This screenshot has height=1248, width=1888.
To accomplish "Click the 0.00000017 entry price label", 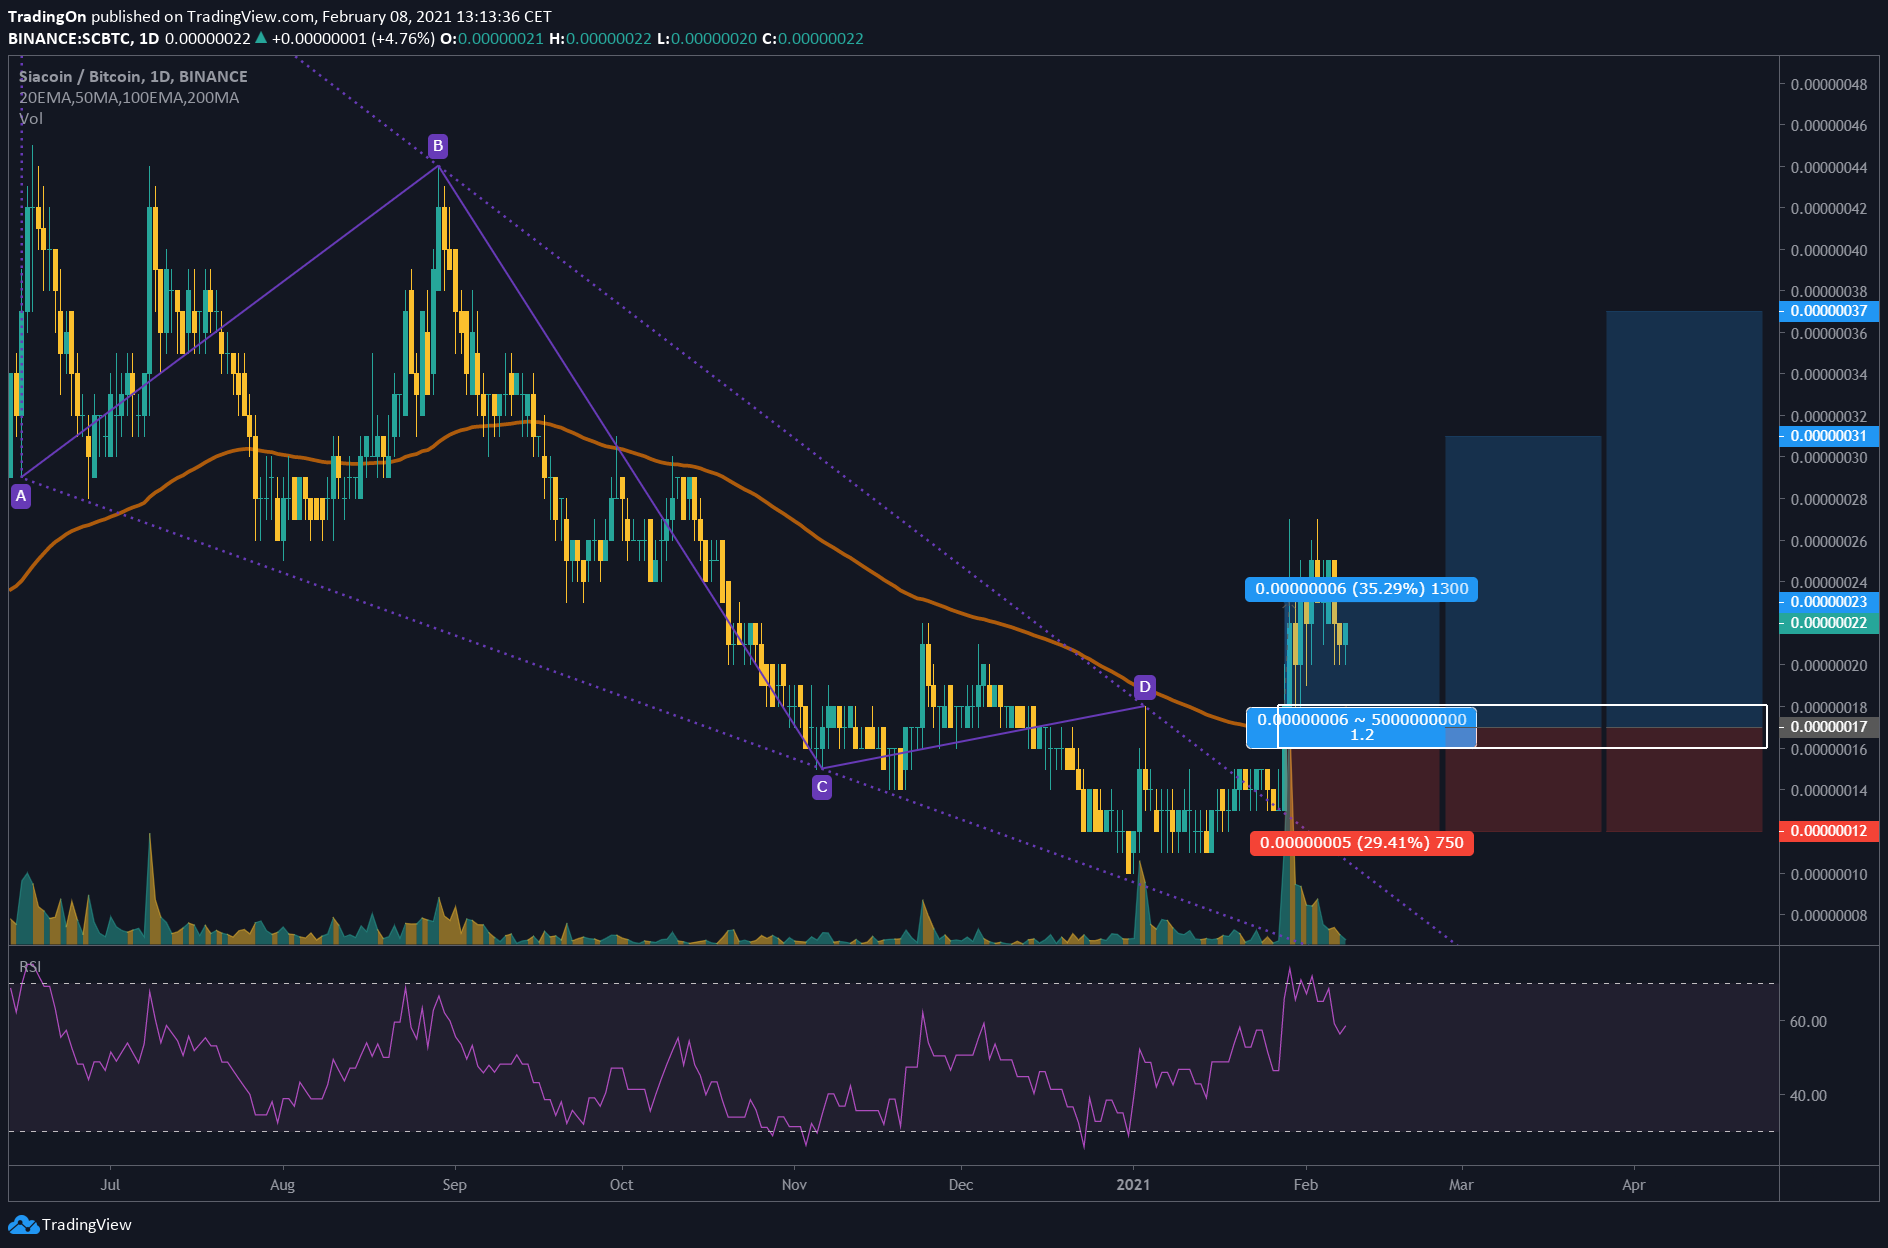I will pos(1829,727).
